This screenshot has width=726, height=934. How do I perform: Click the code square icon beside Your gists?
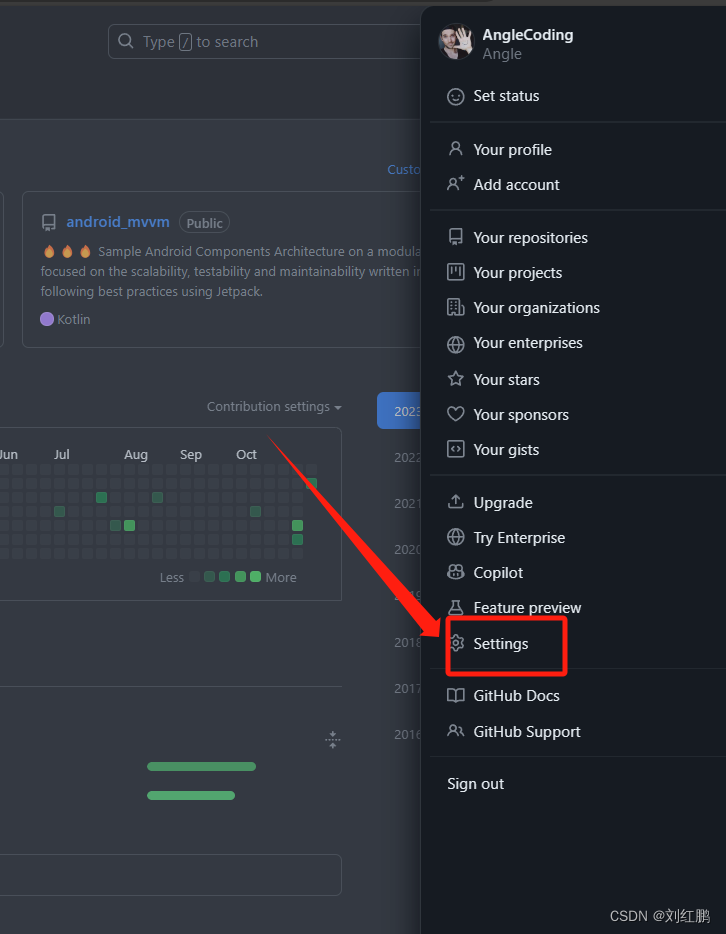pos(456,449)
